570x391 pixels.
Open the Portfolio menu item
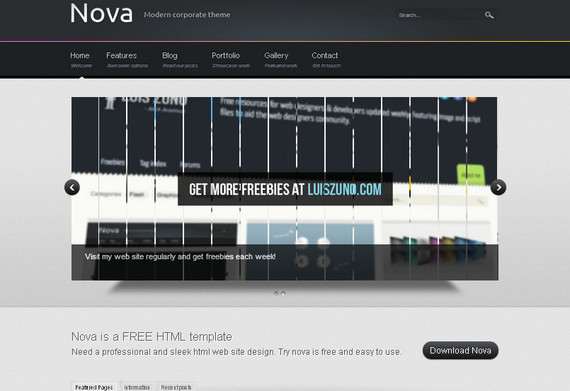tap(230, 60)
